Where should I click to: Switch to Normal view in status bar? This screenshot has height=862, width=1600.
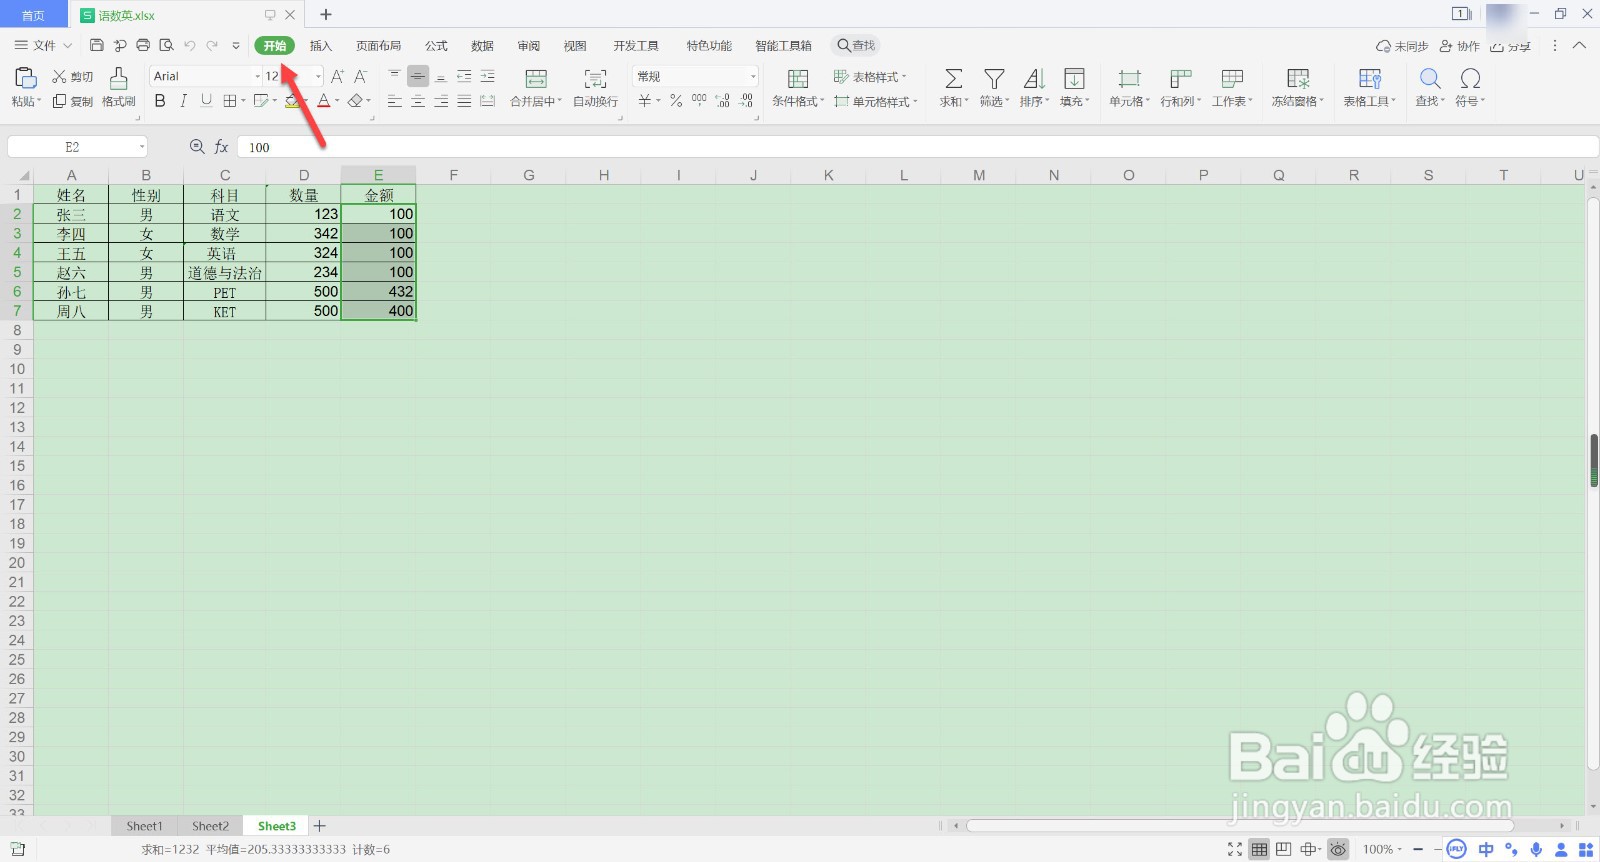[x=1259, y=849]
